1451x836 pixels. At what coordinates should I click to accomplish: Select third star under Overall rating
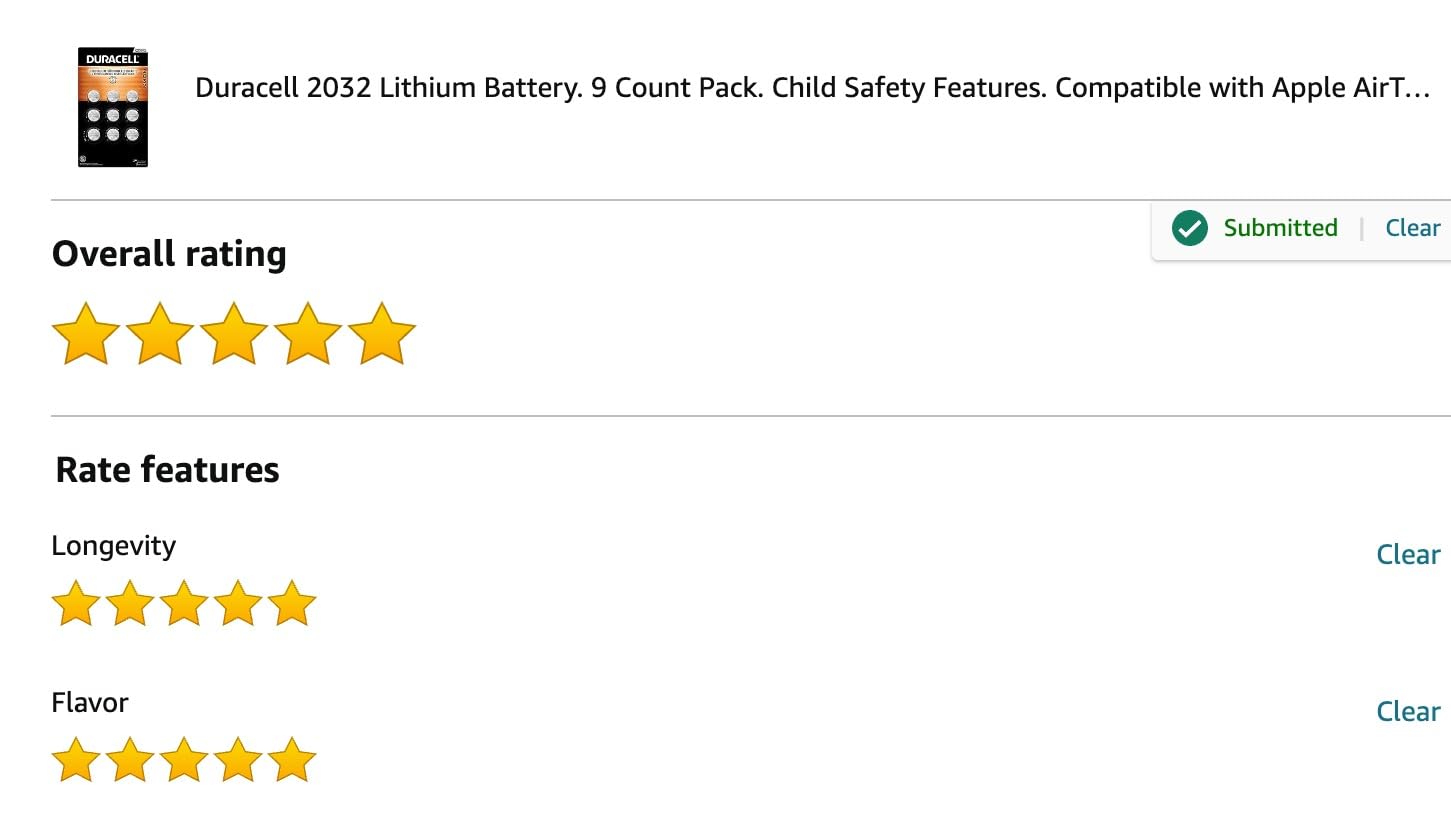click(234, 335)
